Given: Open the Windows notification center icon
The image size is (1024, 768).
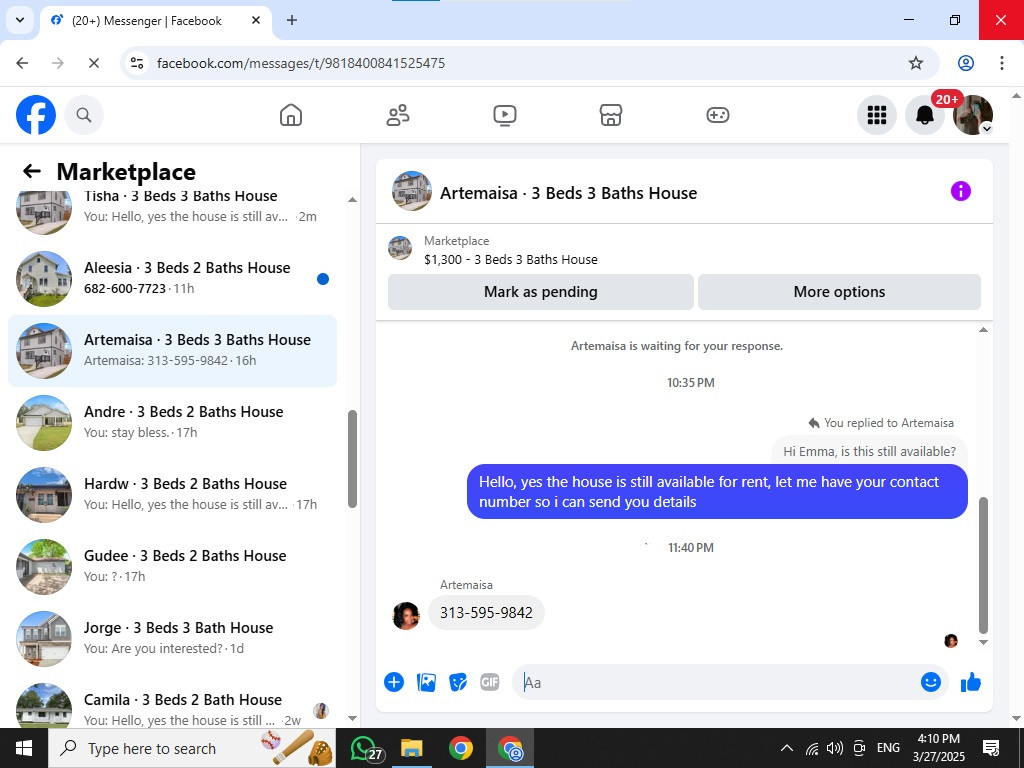Looking at the screenshot, I should 991,748.
